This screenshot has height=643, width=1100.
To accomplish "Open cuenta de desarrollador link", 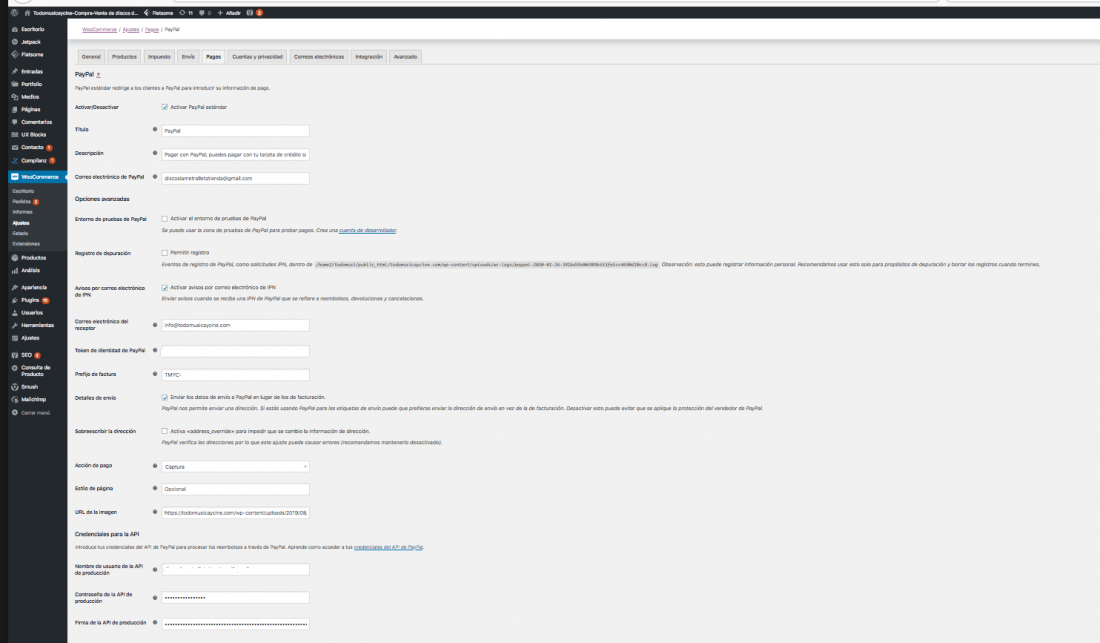I will (368, 230).
